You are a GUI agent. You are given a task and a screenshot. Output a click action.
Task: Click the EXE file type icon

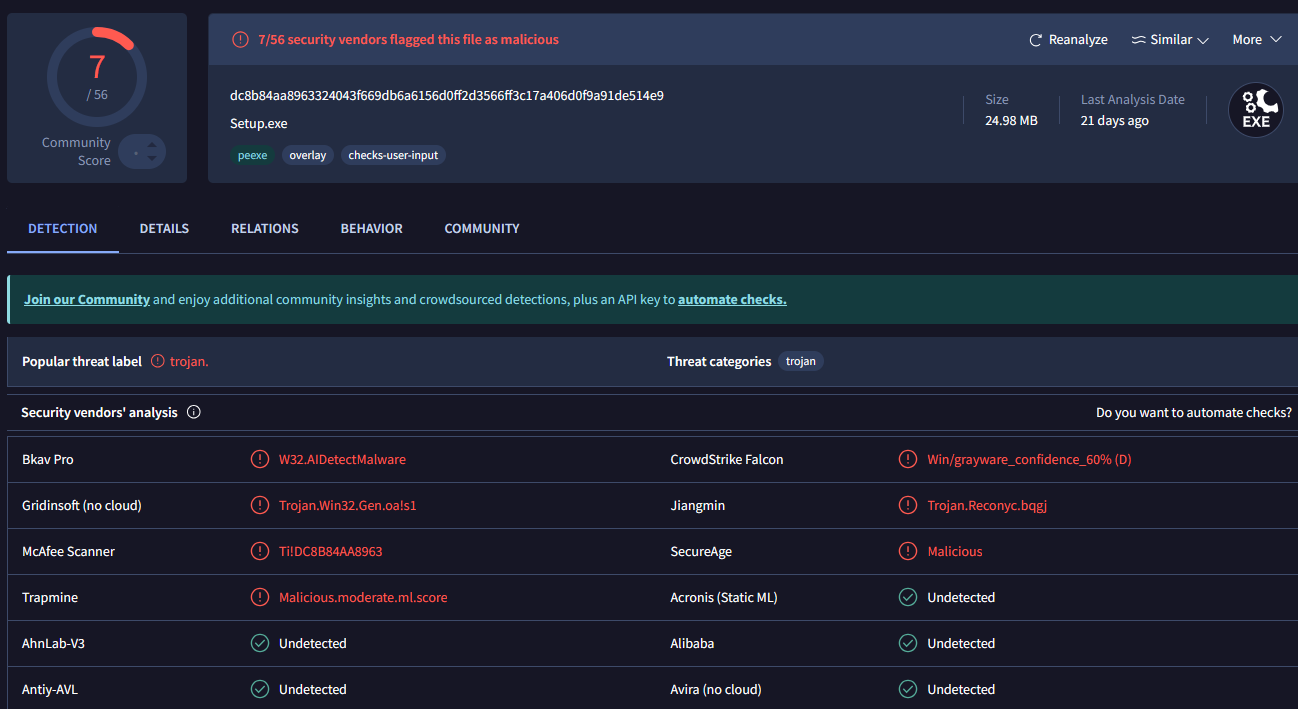click(x=1256, y=110)
